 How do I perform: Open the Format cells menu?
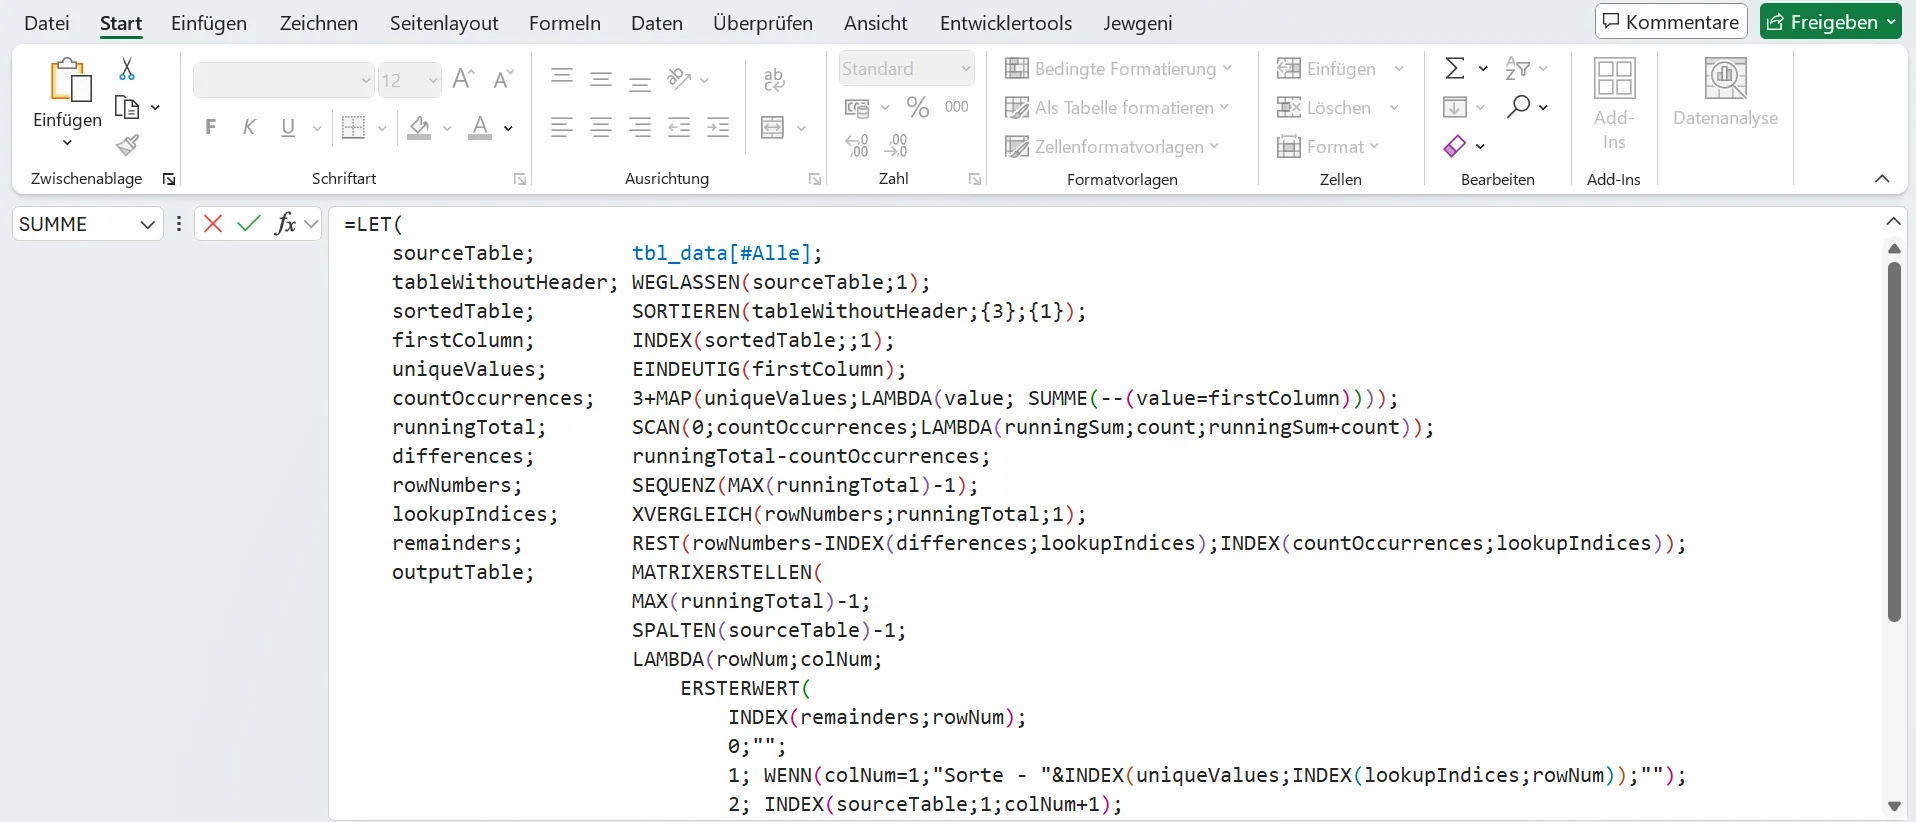point(1328,146)
